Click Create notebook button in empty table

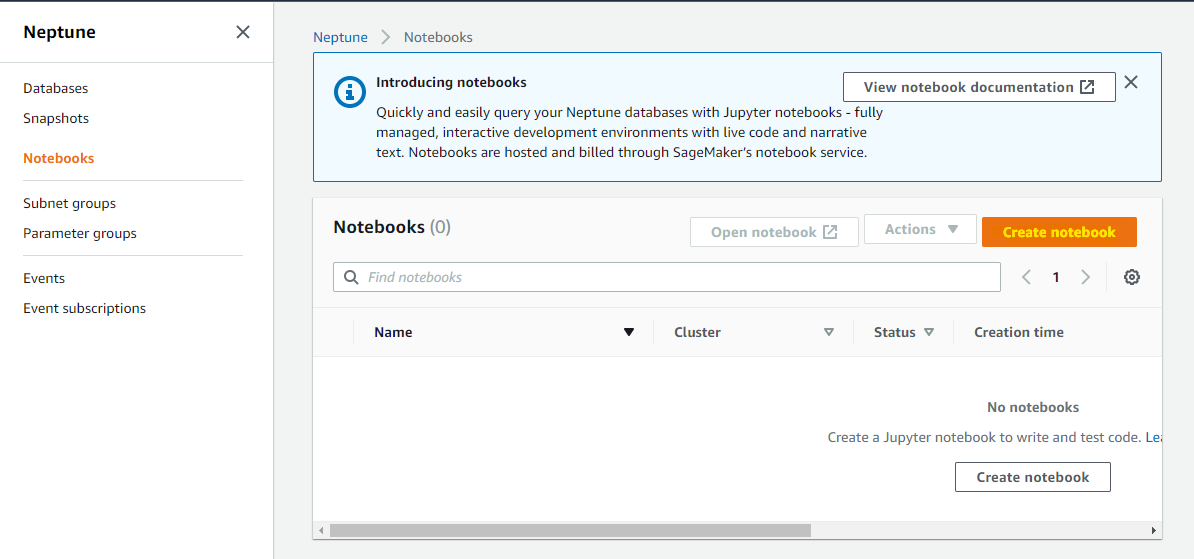click(1033, 478)
